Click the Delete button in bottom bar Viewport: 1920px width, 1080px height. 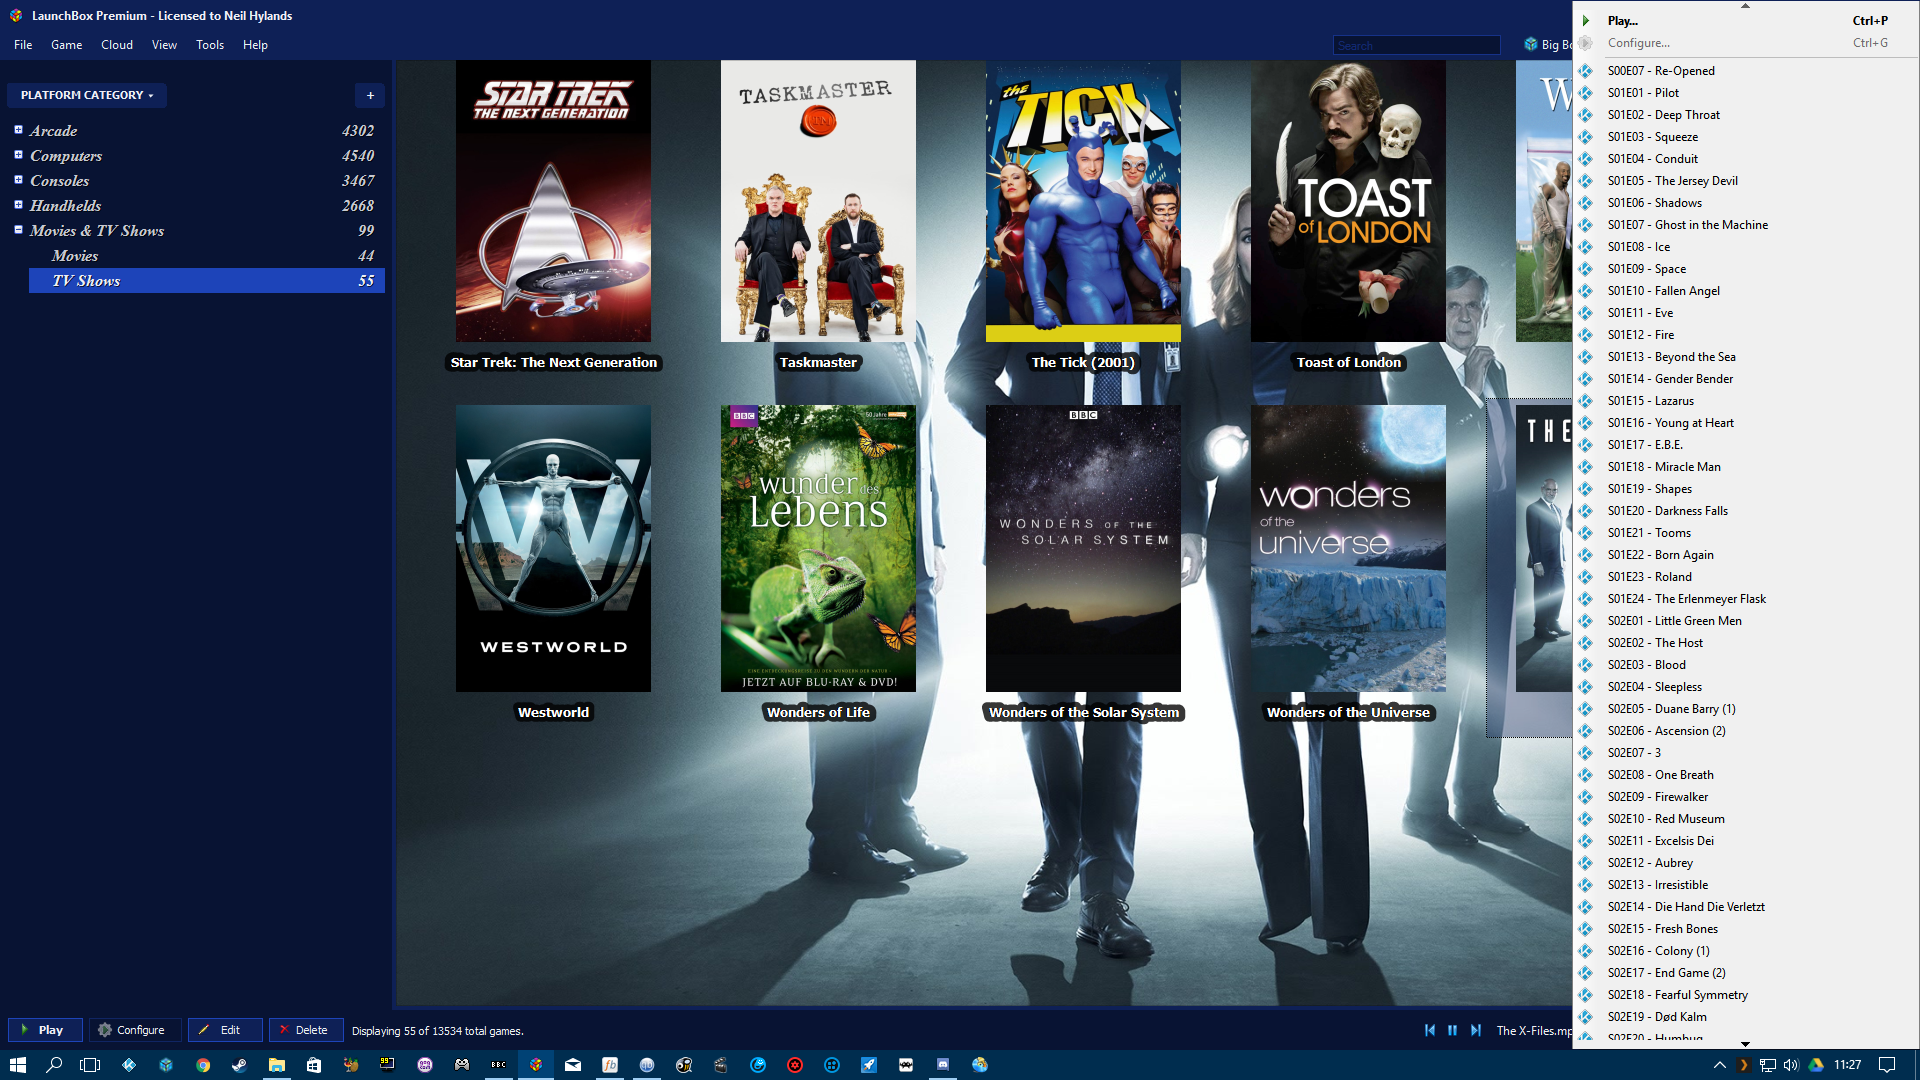[x=306, y=1030]
